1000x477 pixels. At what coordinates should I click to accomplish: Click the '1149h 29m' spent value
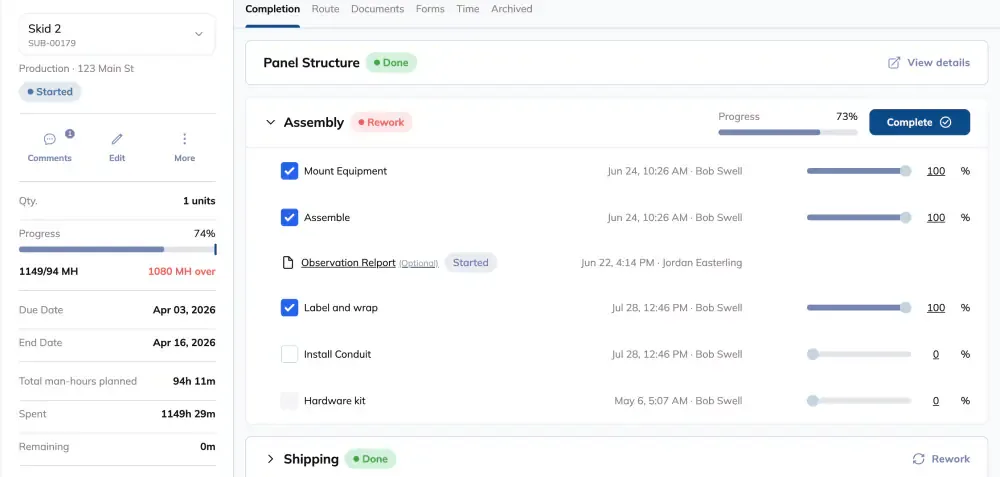[188, 414]
